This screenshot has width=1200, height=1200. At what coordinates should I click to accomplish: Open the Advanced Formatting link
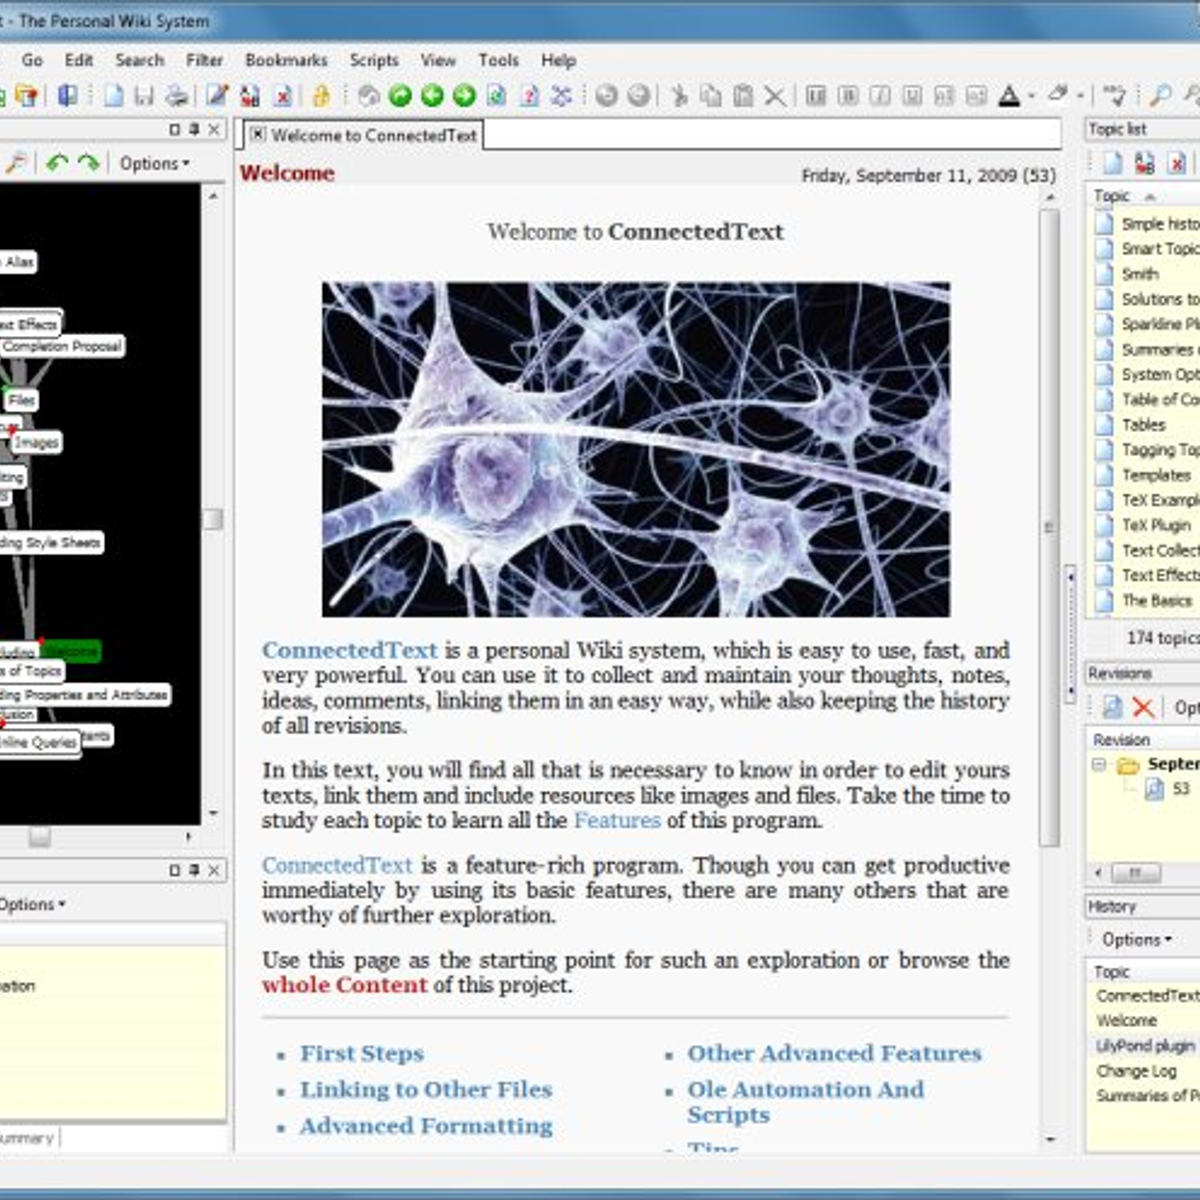tap(426, 1126)
